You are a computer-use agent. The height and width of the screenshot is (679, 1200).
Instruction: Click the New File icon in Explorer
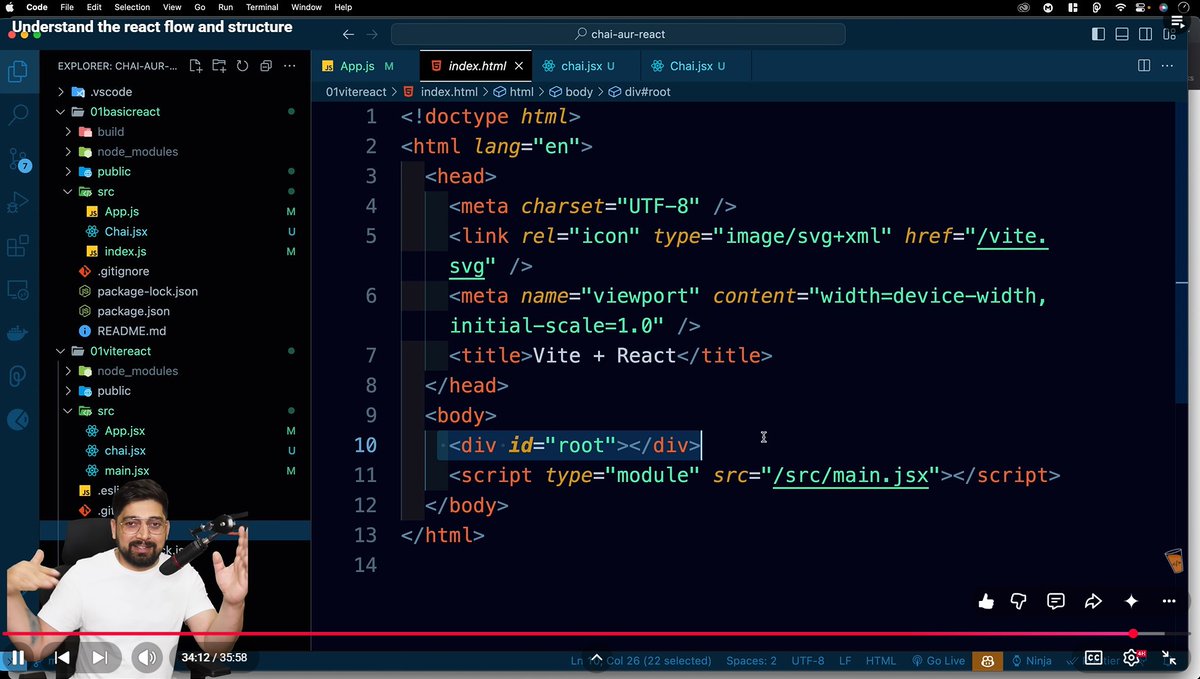point(196,66)
